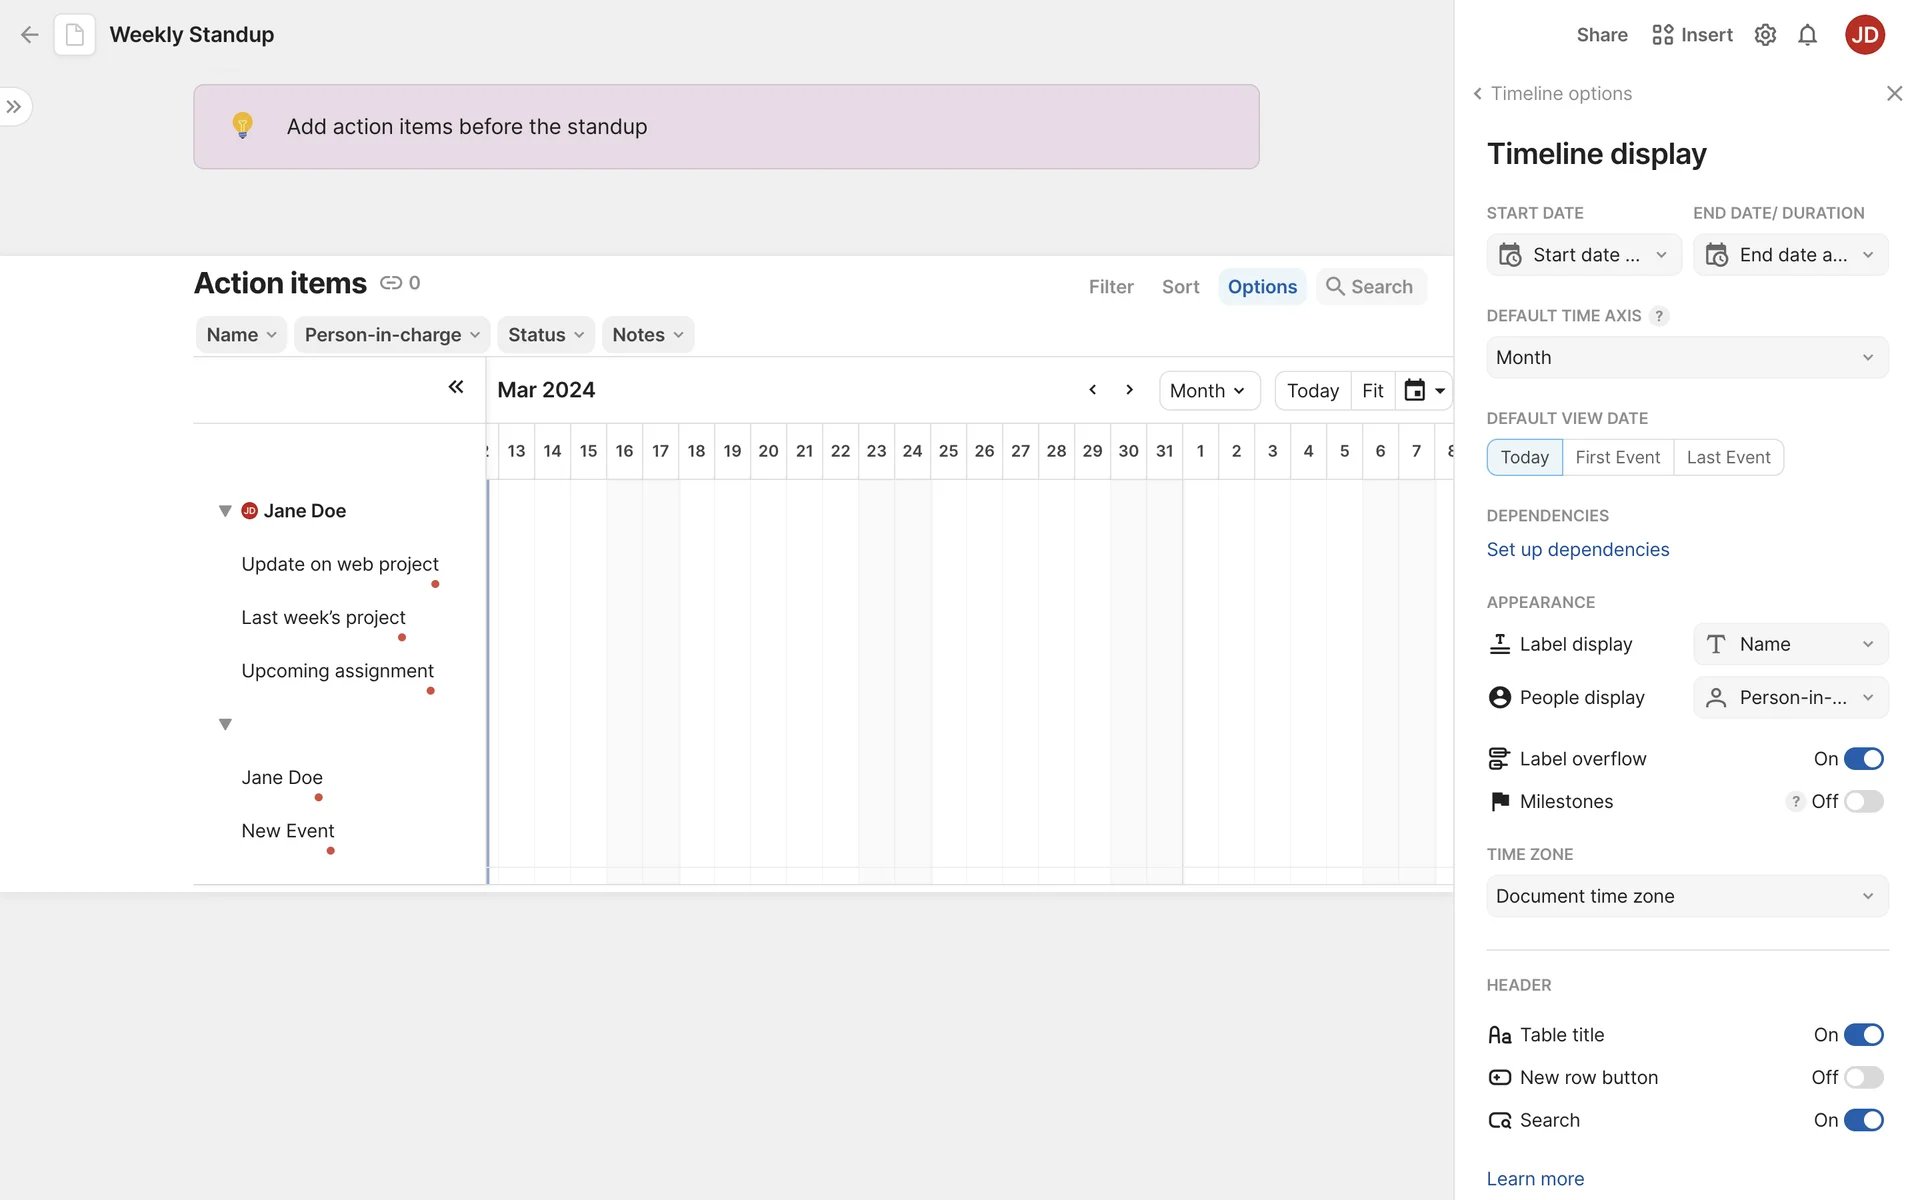Expand the left sidebar with double-chevron
The image size is (1920, 1200).
pyautogui.click(x=14, y=107)
